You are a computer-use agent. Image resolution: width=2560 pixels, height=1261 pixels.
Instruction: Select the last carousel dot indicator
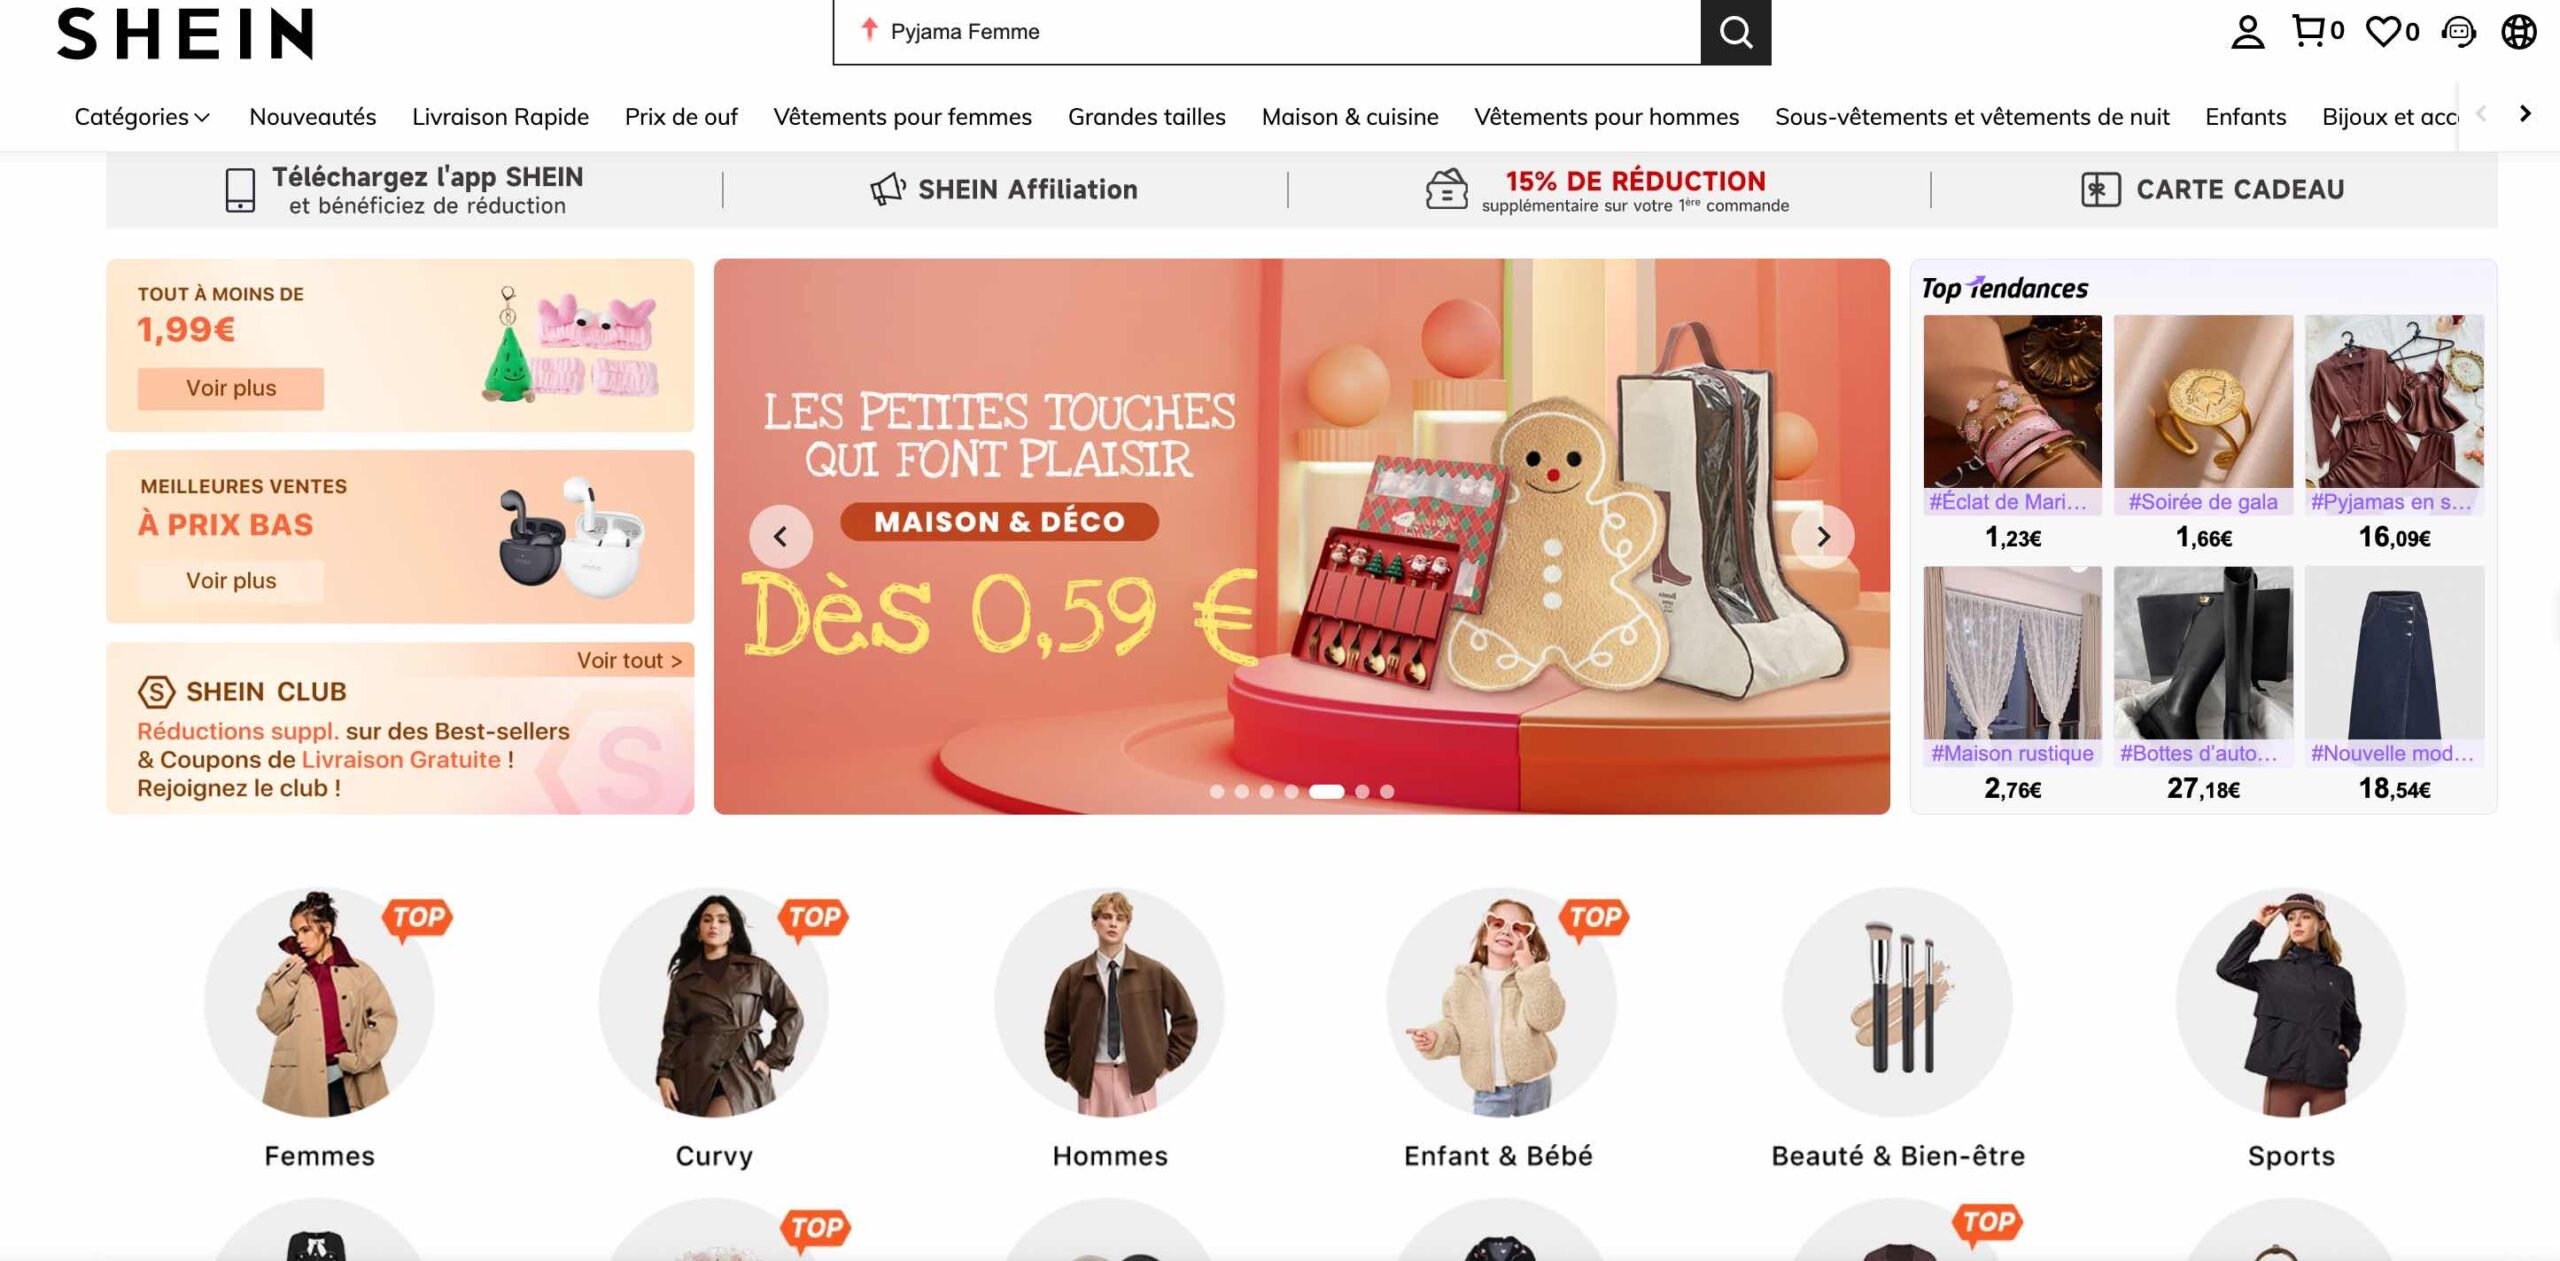(1387, 791)
